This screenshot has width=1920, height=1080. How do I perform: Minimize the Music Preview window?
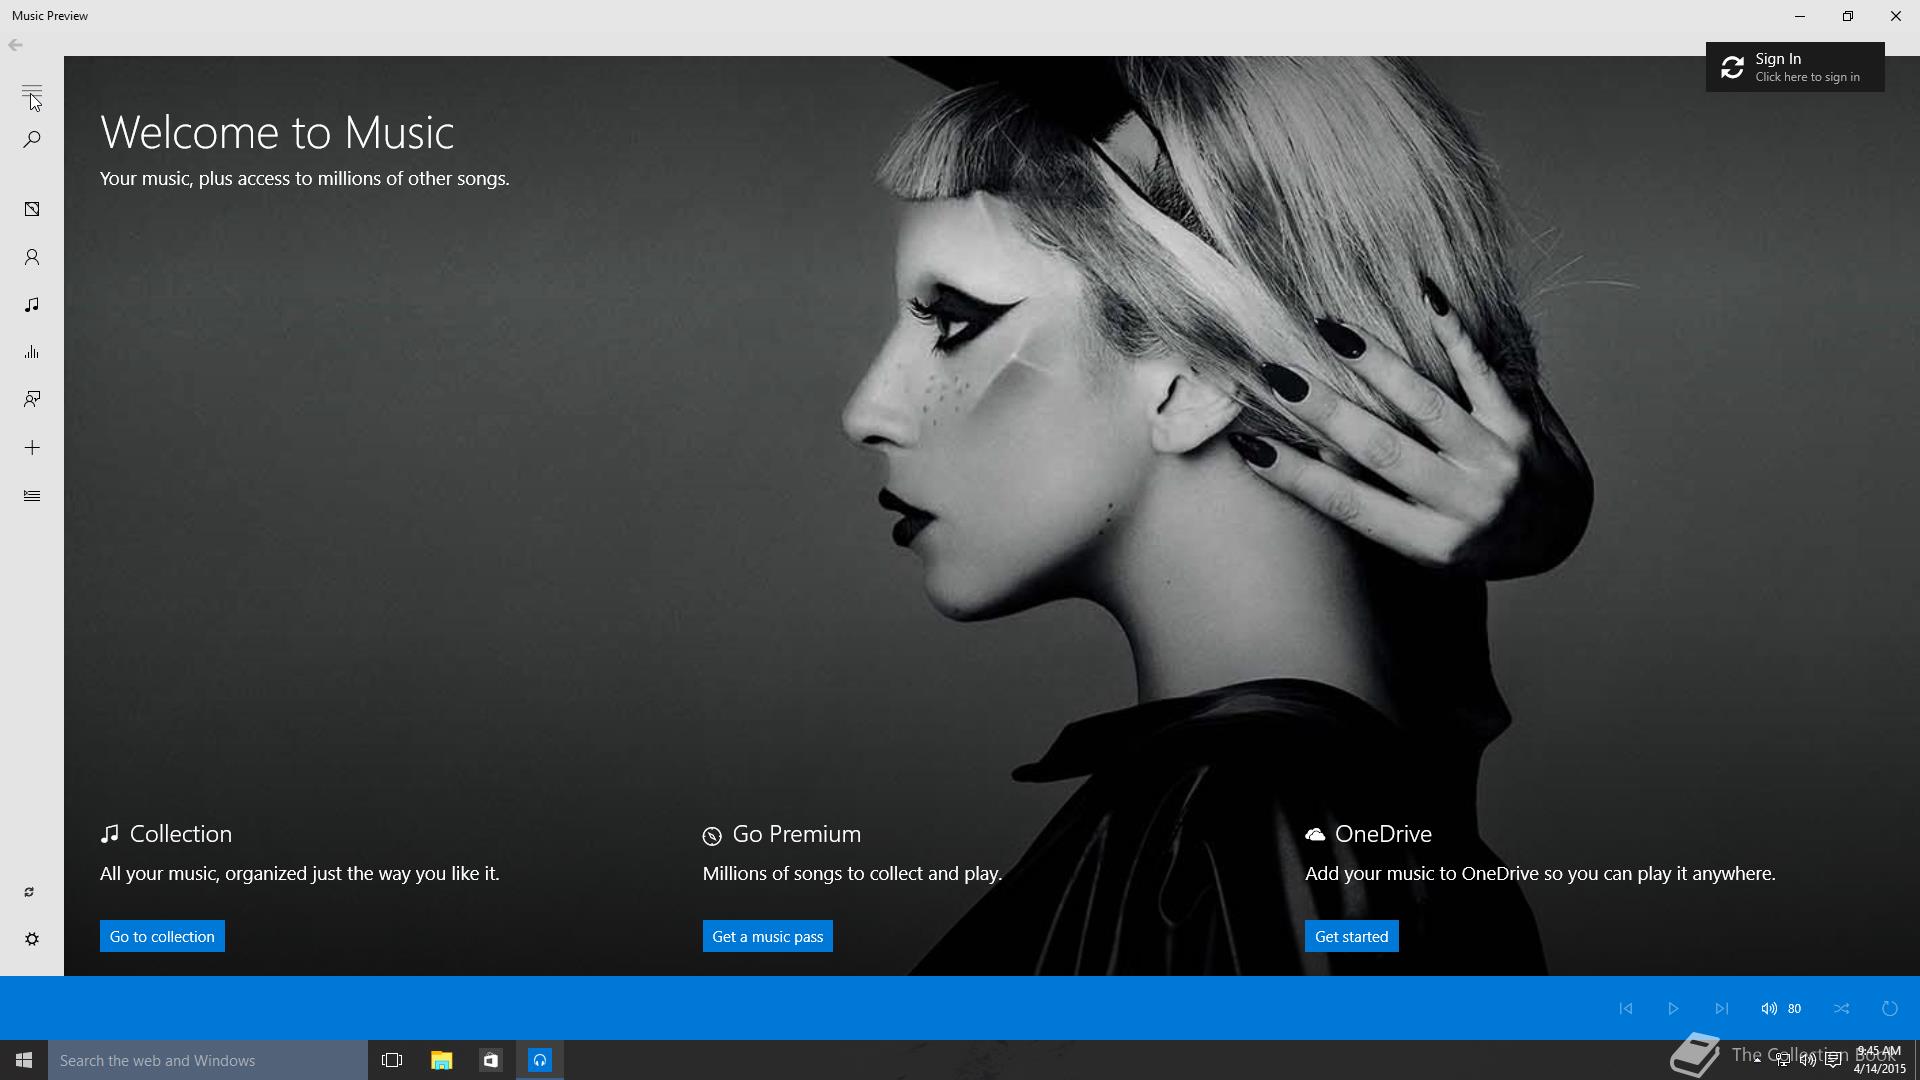[1800, 16]
